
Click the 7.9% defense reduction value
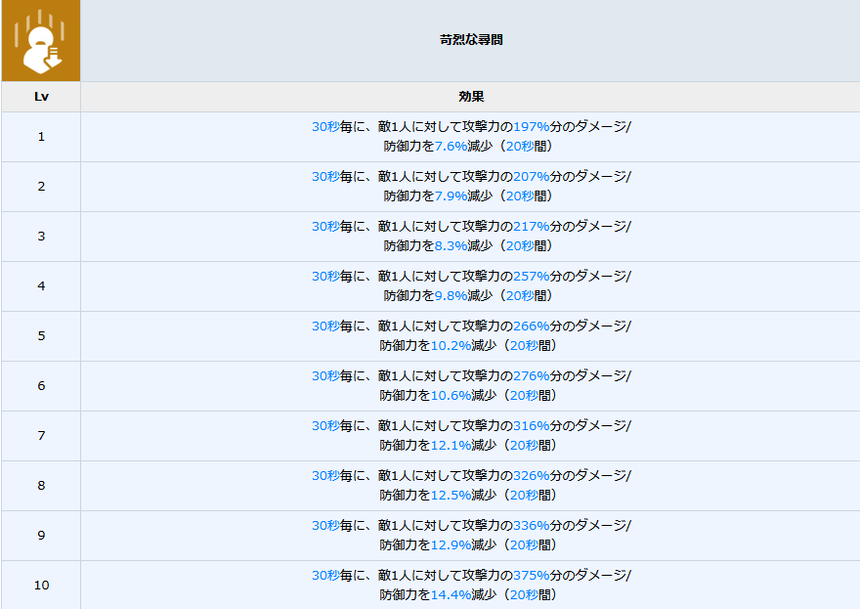(x=451, y=196)
